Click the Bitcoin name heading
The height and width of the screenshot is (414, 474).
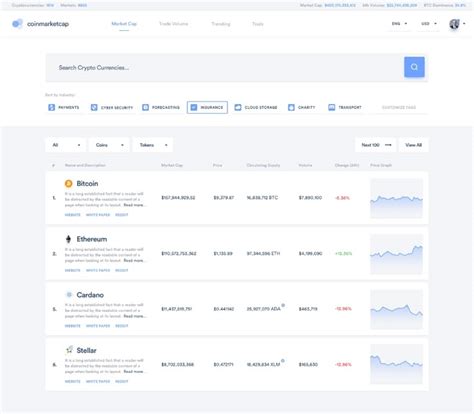pyautogui.click(x=87, y=184)
